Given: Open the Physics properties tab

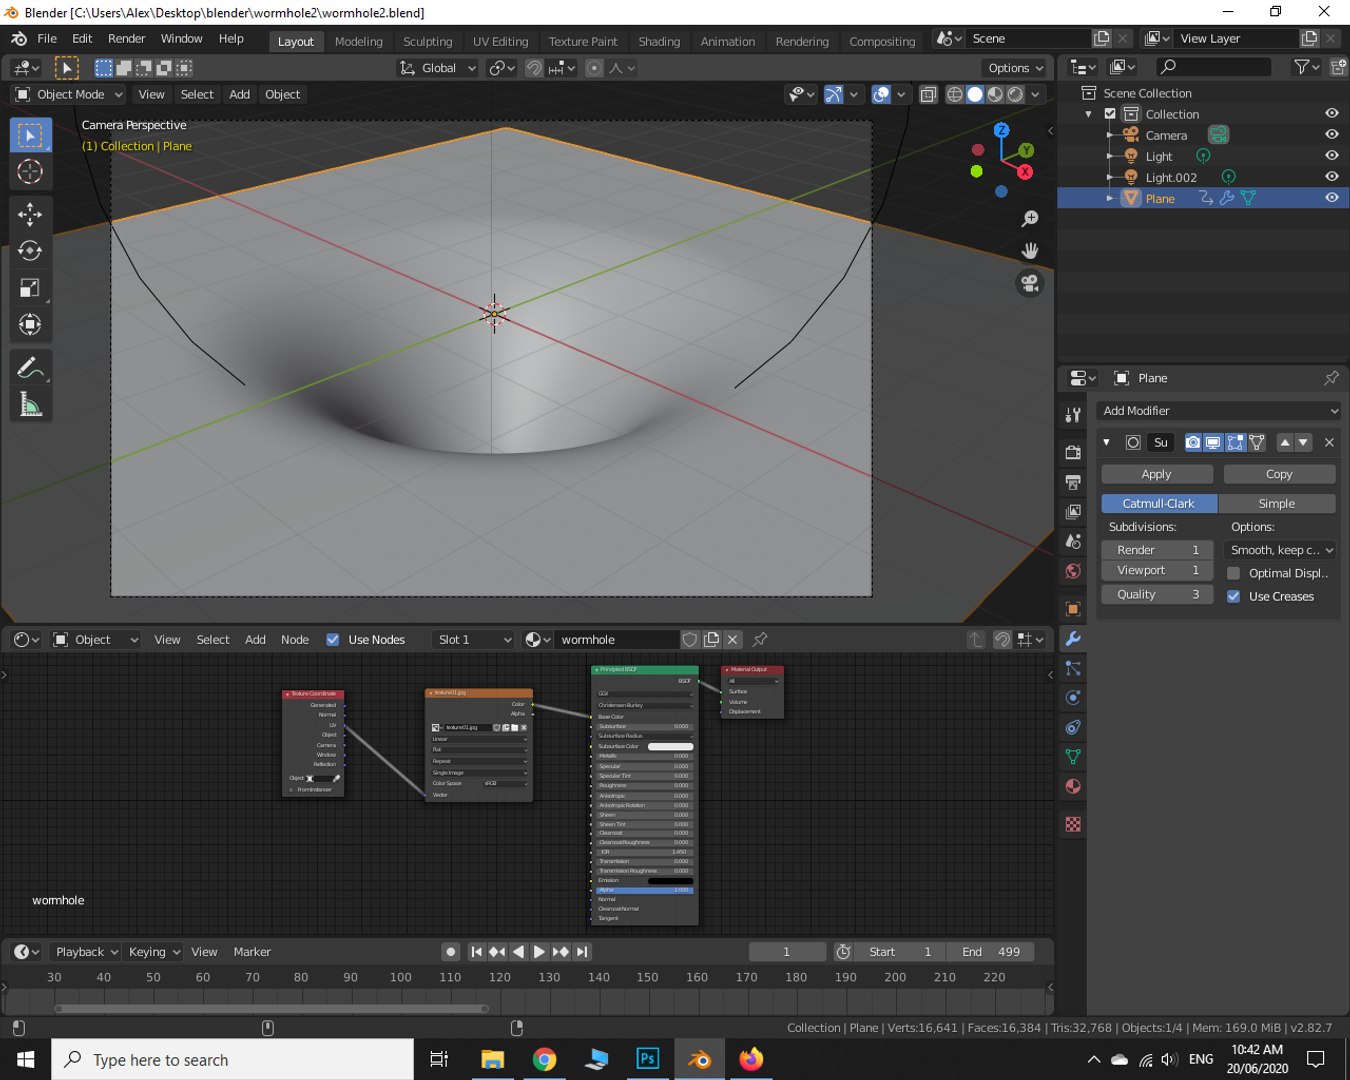Looking at the screenshot, I should click(1073, 698).
